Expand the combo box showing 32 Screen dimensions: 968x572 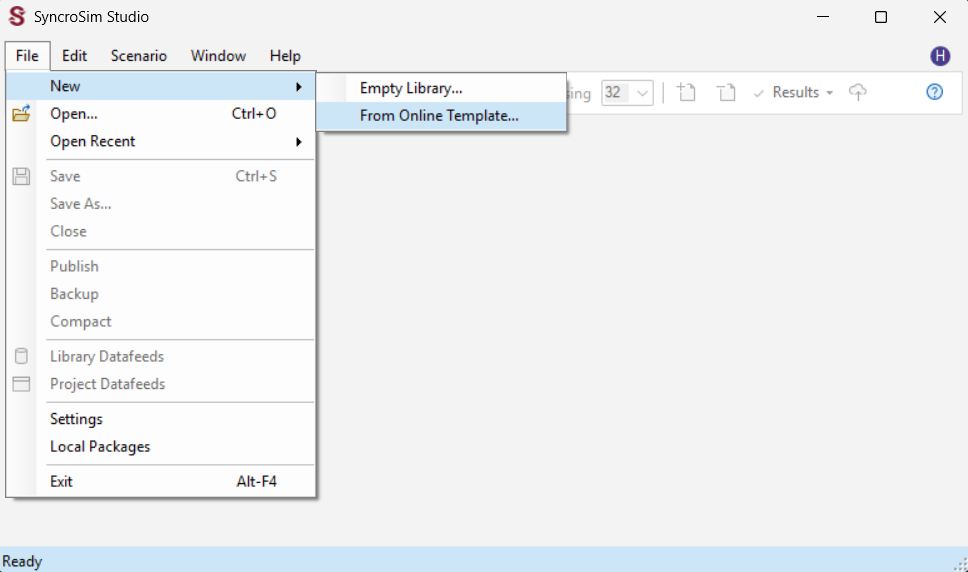(x=642, y=93)
